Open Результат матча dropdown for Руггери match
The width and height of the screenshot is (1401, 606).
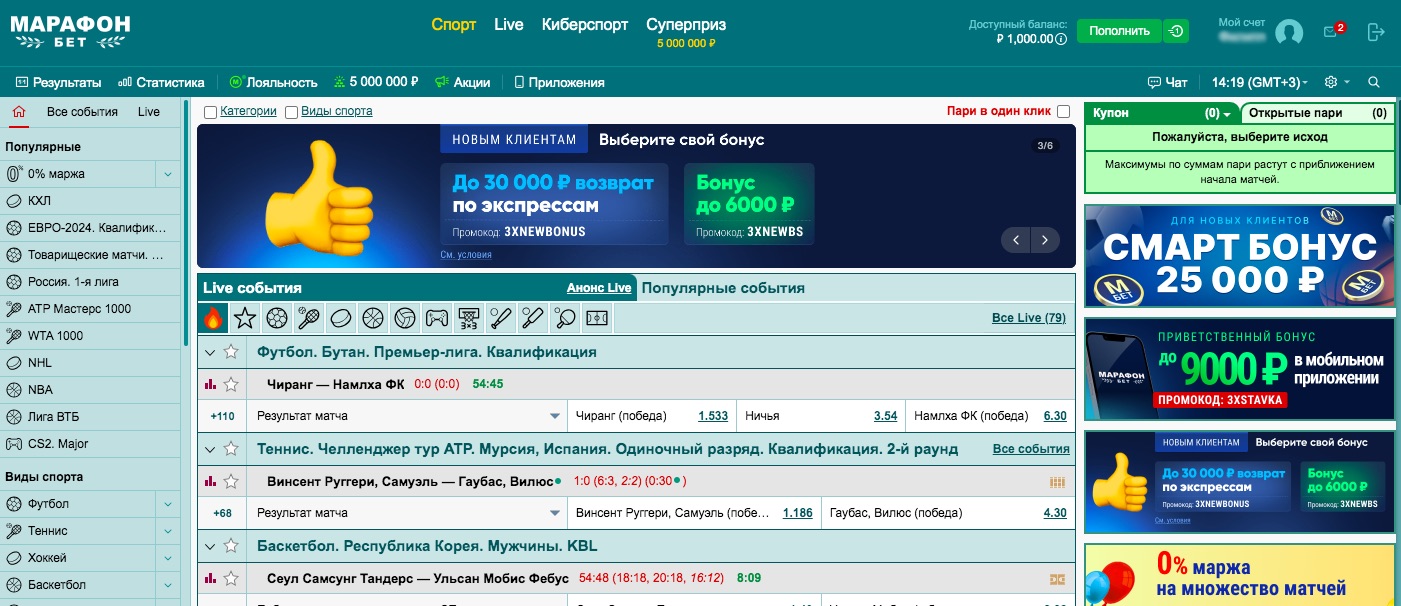409,513
